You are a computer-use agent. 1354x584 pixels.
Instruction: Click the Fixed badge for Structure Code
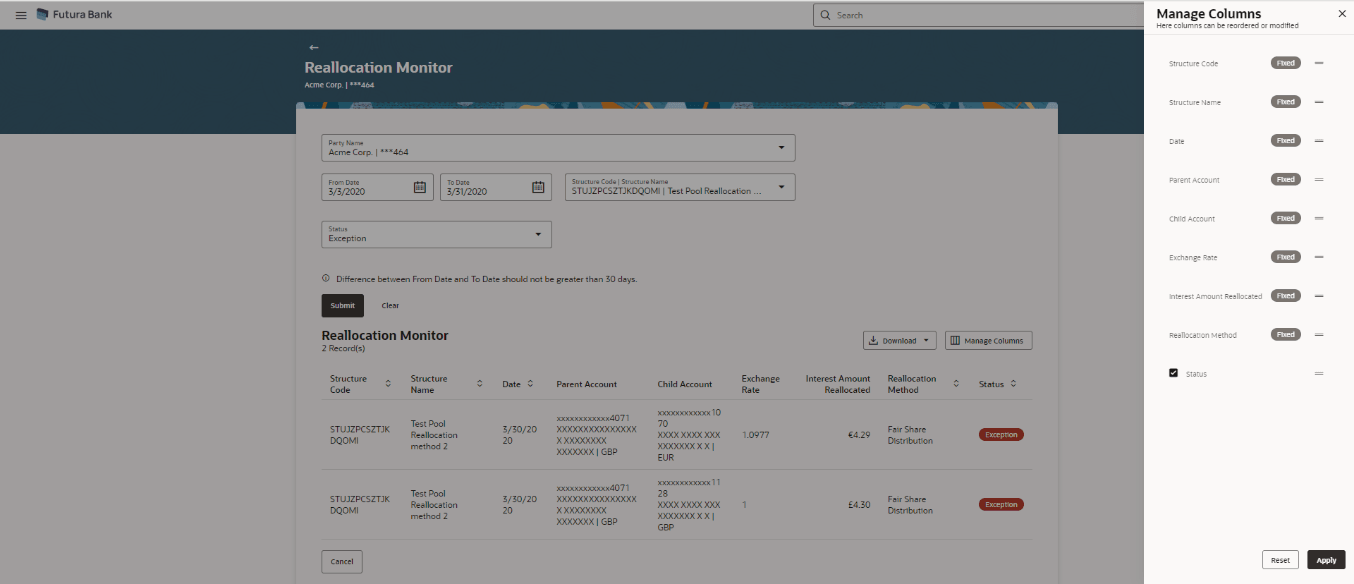pos(1286,63)
